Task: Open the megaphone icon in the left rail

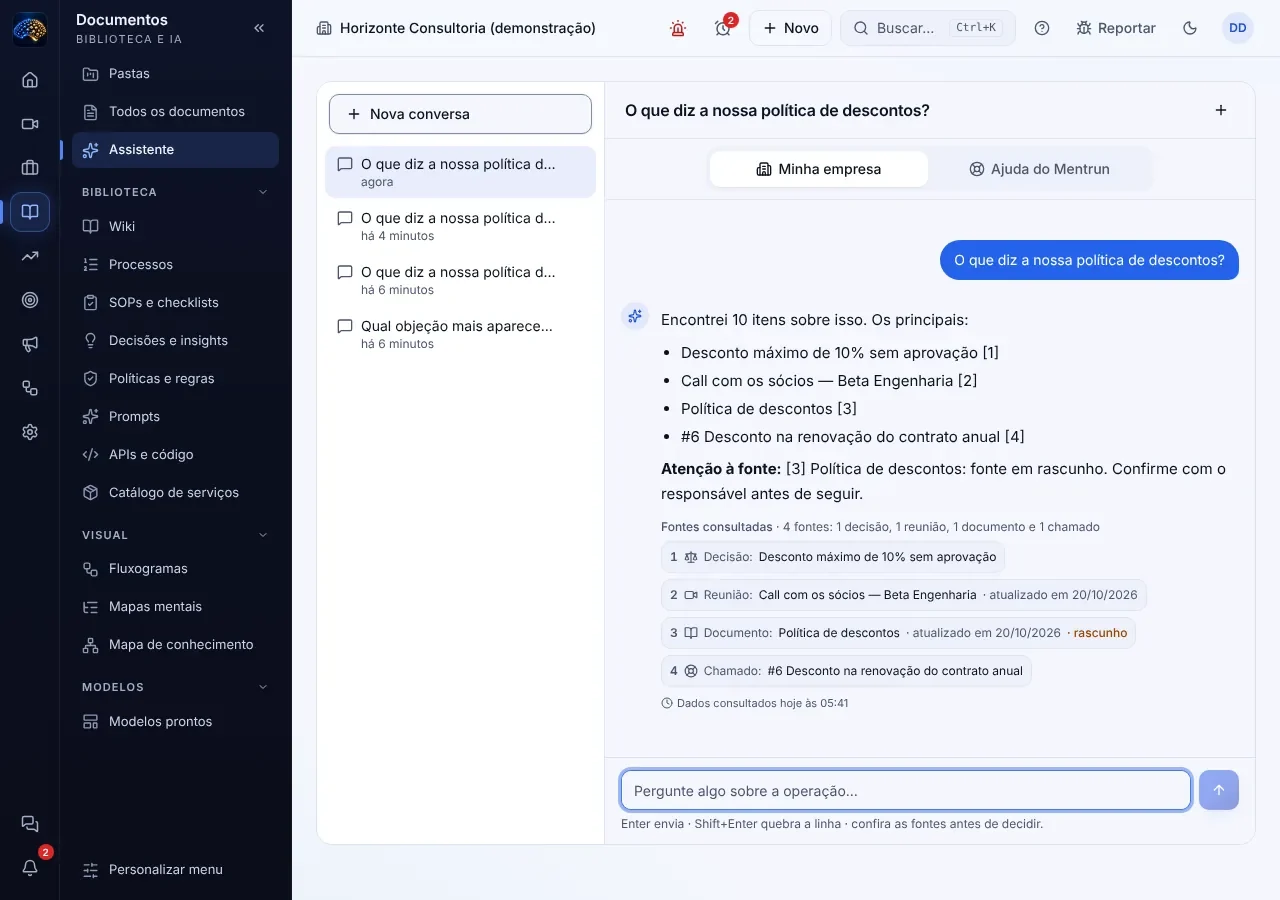Action: [30, 344]
